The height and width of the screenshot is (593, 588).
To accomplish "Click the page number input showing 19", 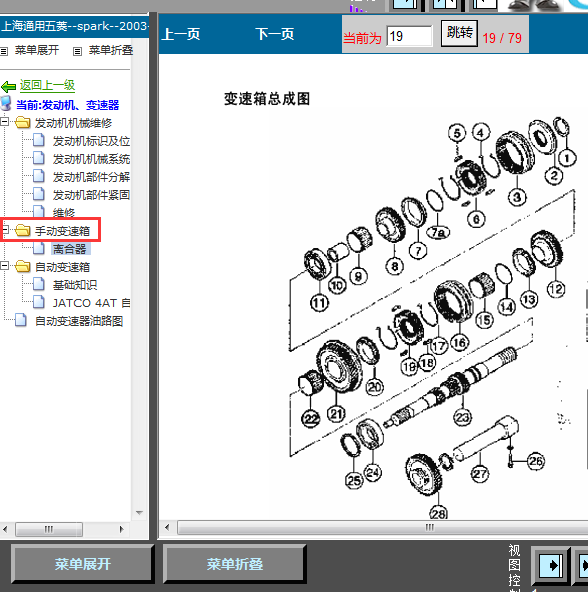I will point(409,36).
